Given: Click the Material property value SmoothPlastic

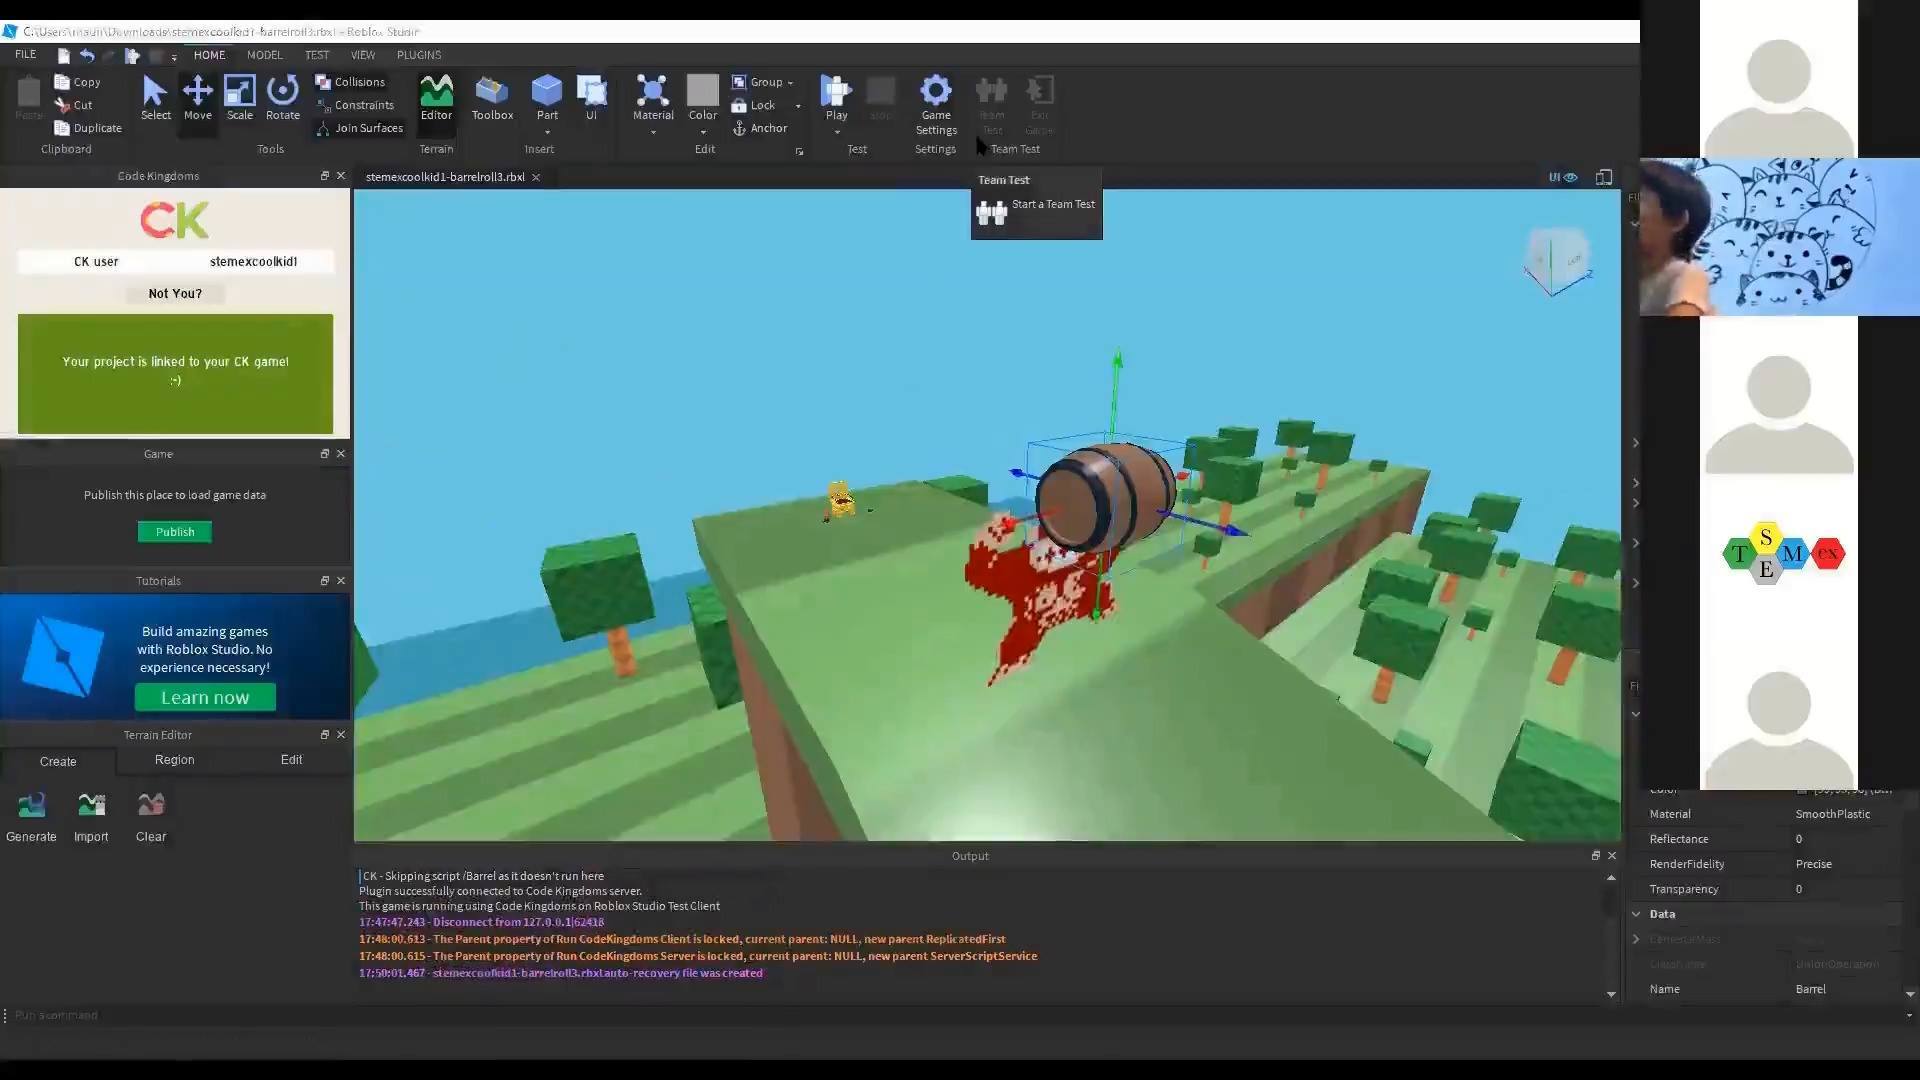Looking at the screenshot, I should pos(1833,814).
